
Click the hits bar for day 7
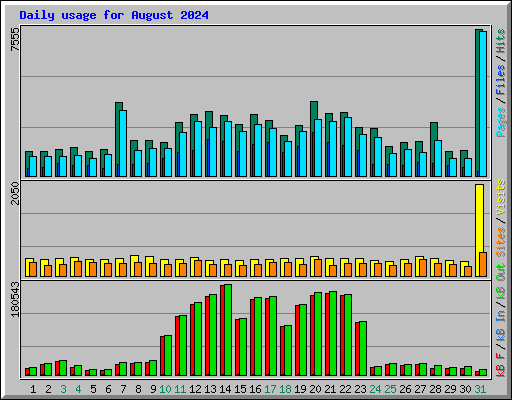[117, 139]
